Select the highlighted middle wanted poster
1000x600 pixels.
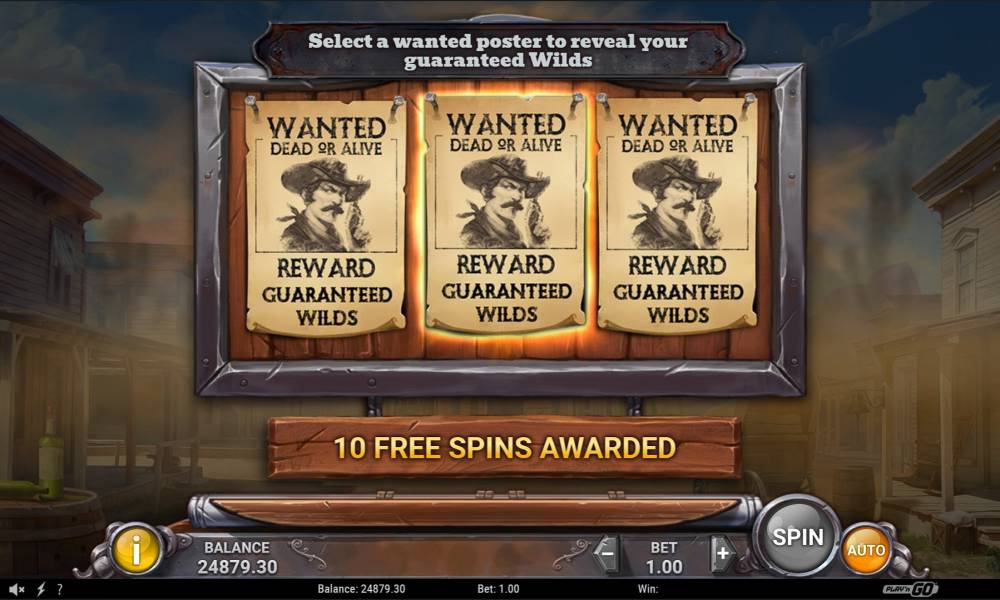[506, 212]
